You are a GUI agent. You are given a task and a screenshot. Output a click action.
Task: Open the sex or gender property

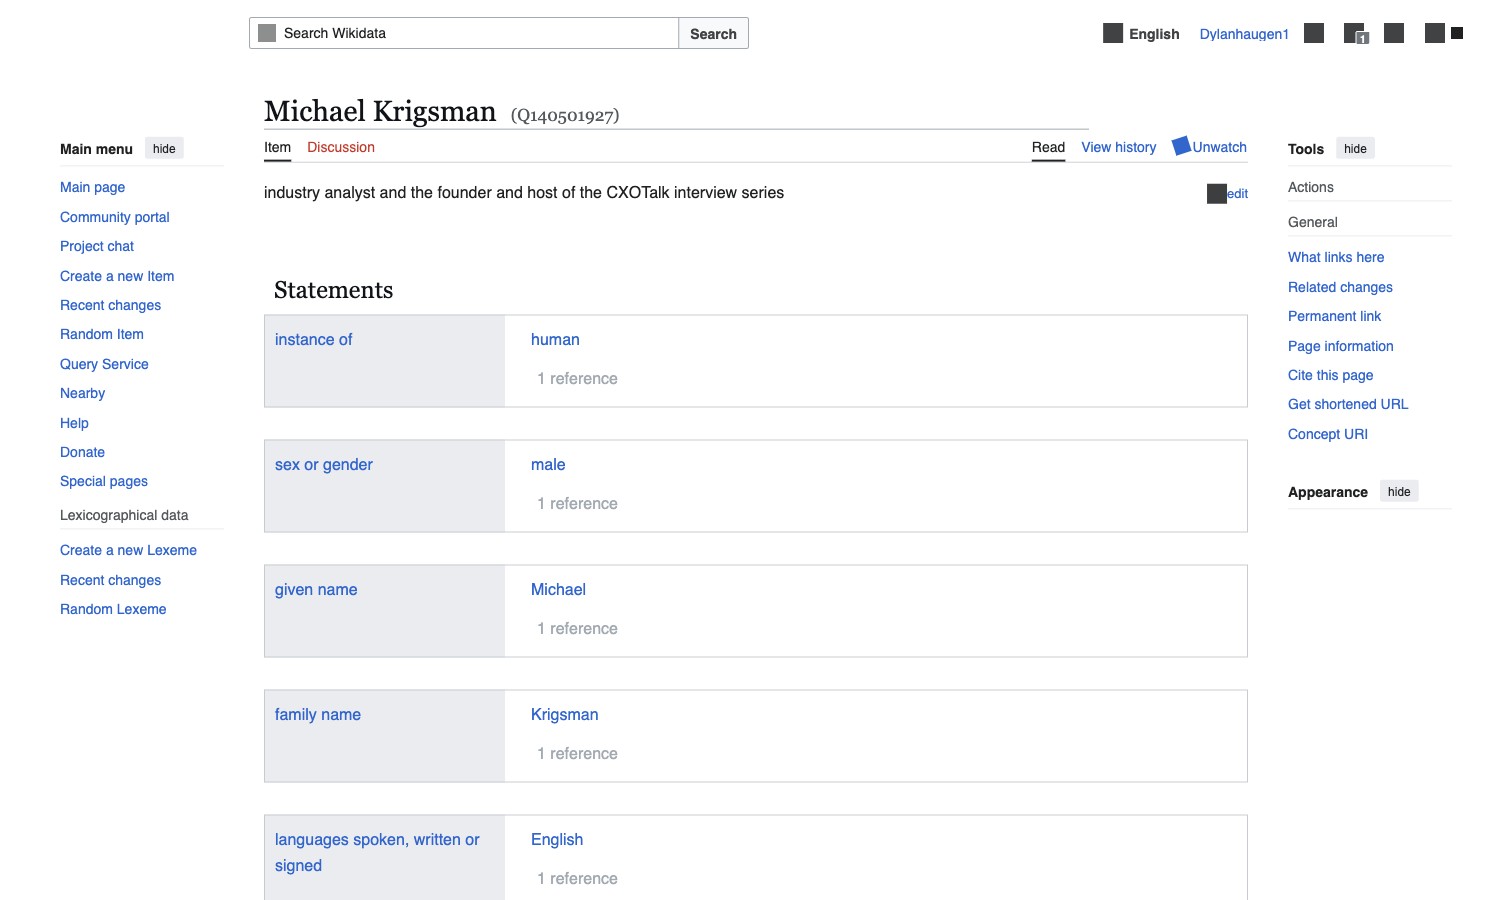[324, 465]
